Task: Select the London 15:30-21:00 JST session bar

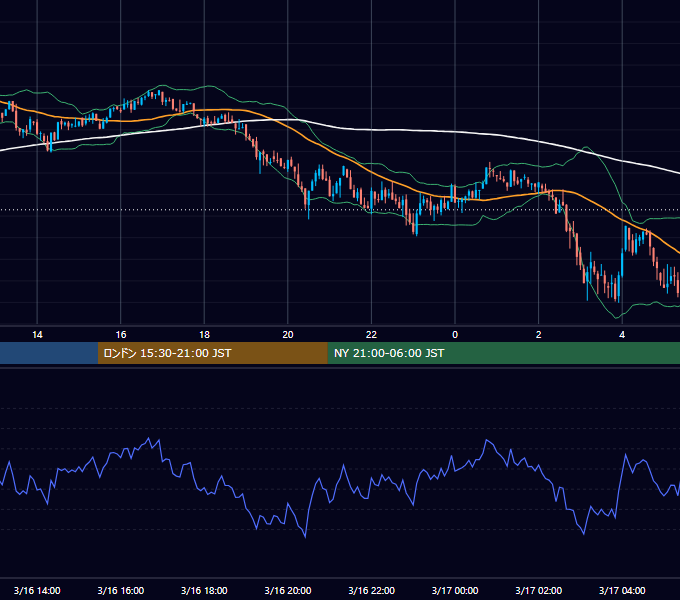Action: click(212, 353)
